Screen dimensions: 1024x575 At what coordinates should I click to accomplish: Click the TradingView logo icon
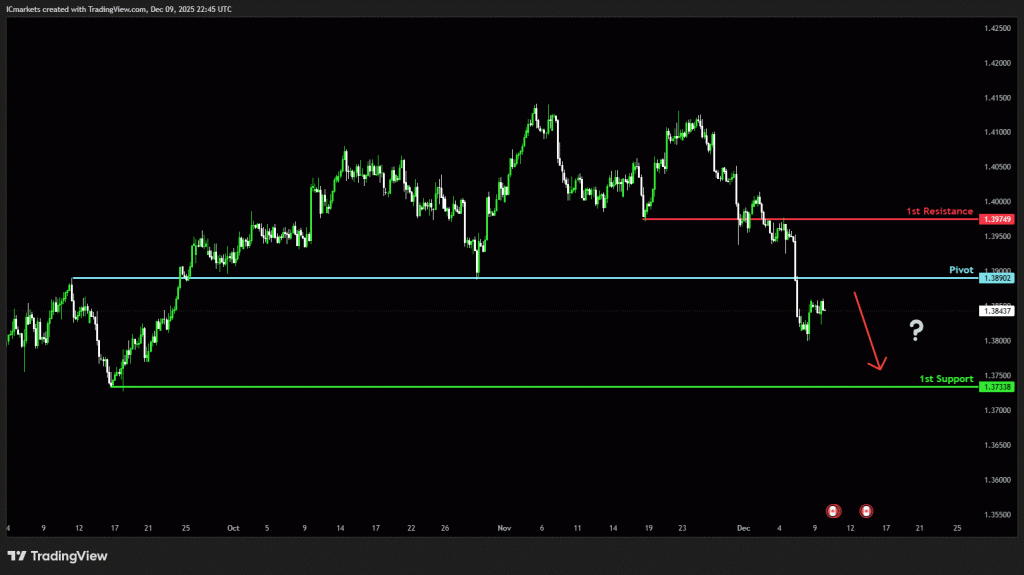17,556
